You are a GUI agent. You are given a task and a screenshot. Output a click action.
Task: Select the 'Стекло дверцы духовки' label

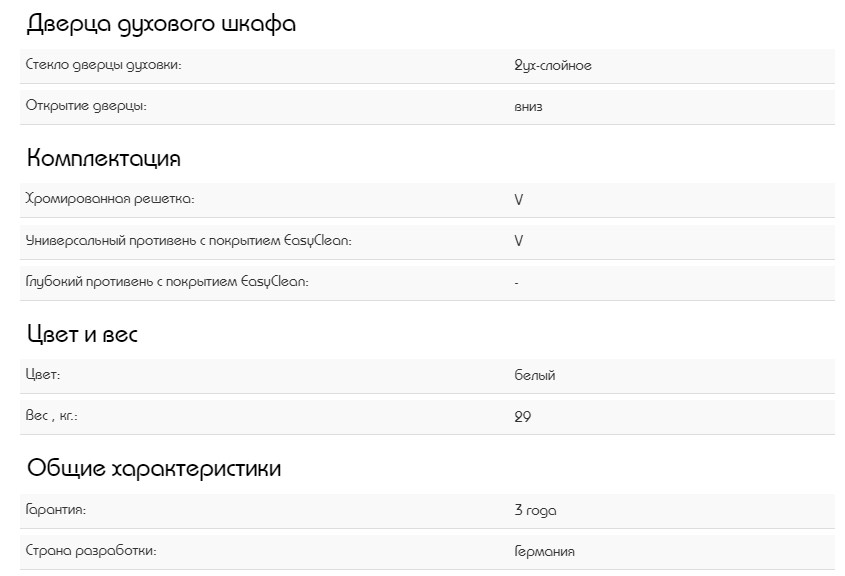103,65
